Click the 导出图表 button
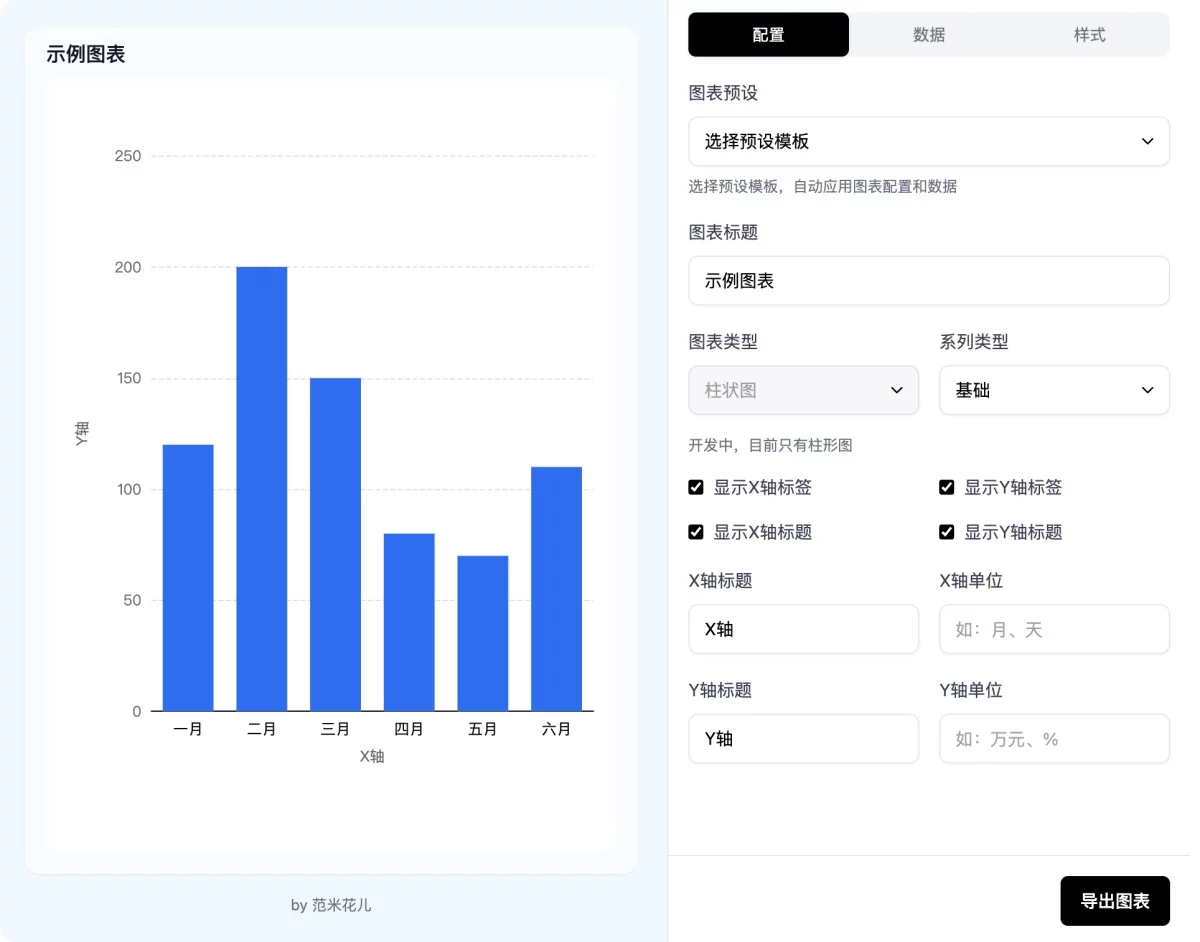 [x=1115, y=901]
